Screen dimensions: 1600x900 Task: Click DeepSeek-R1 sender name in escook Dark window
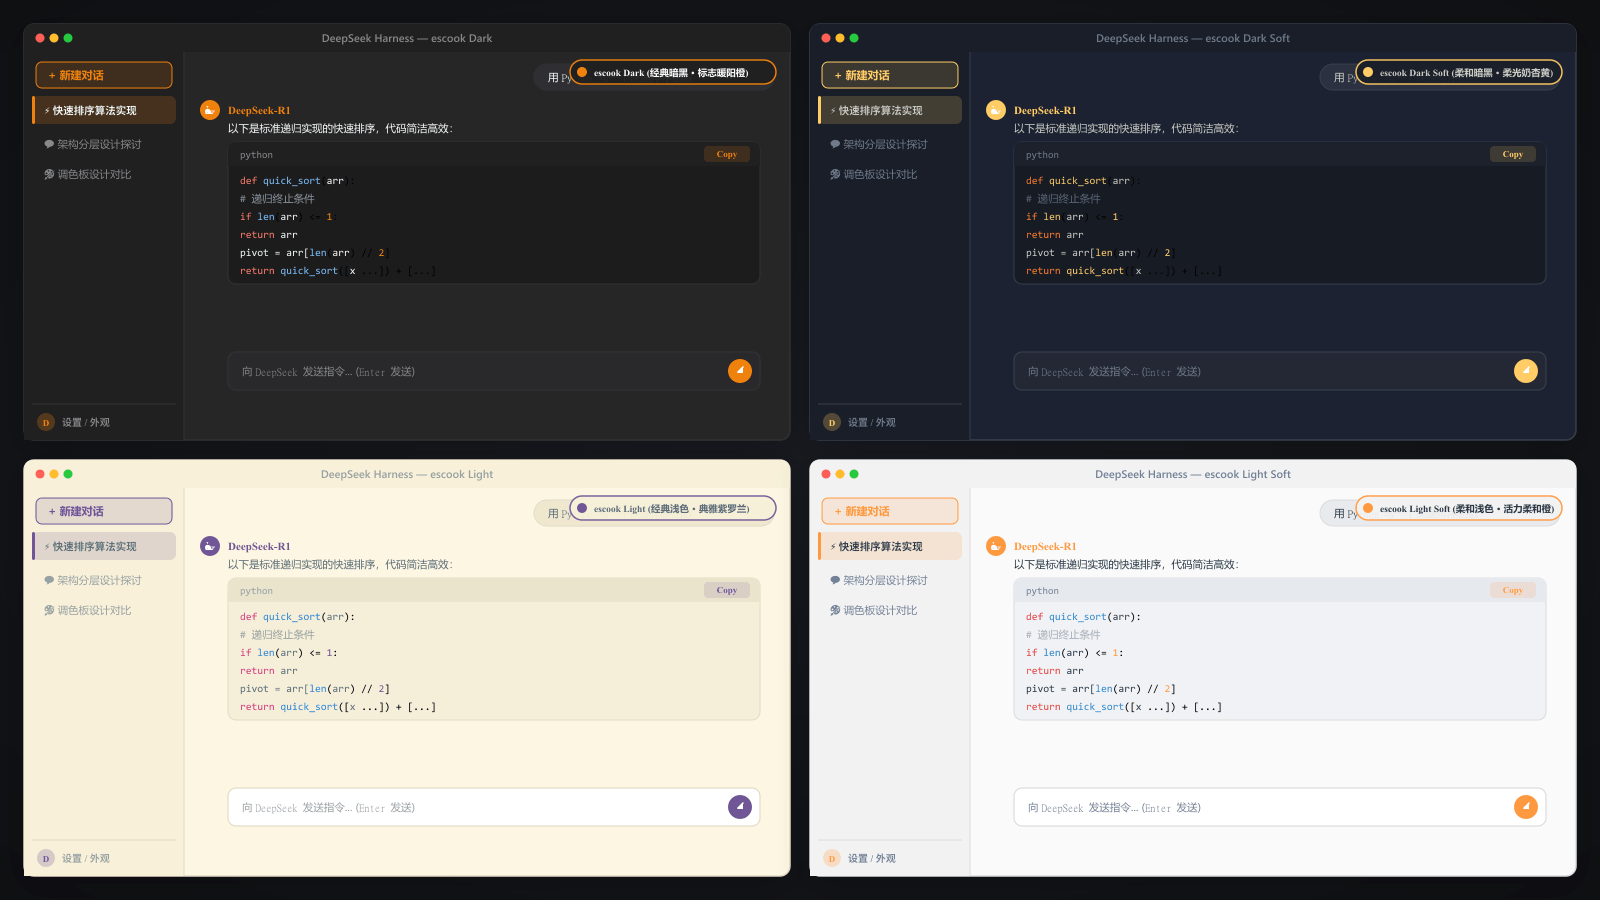pyautogui.click(x=259, y=110)
